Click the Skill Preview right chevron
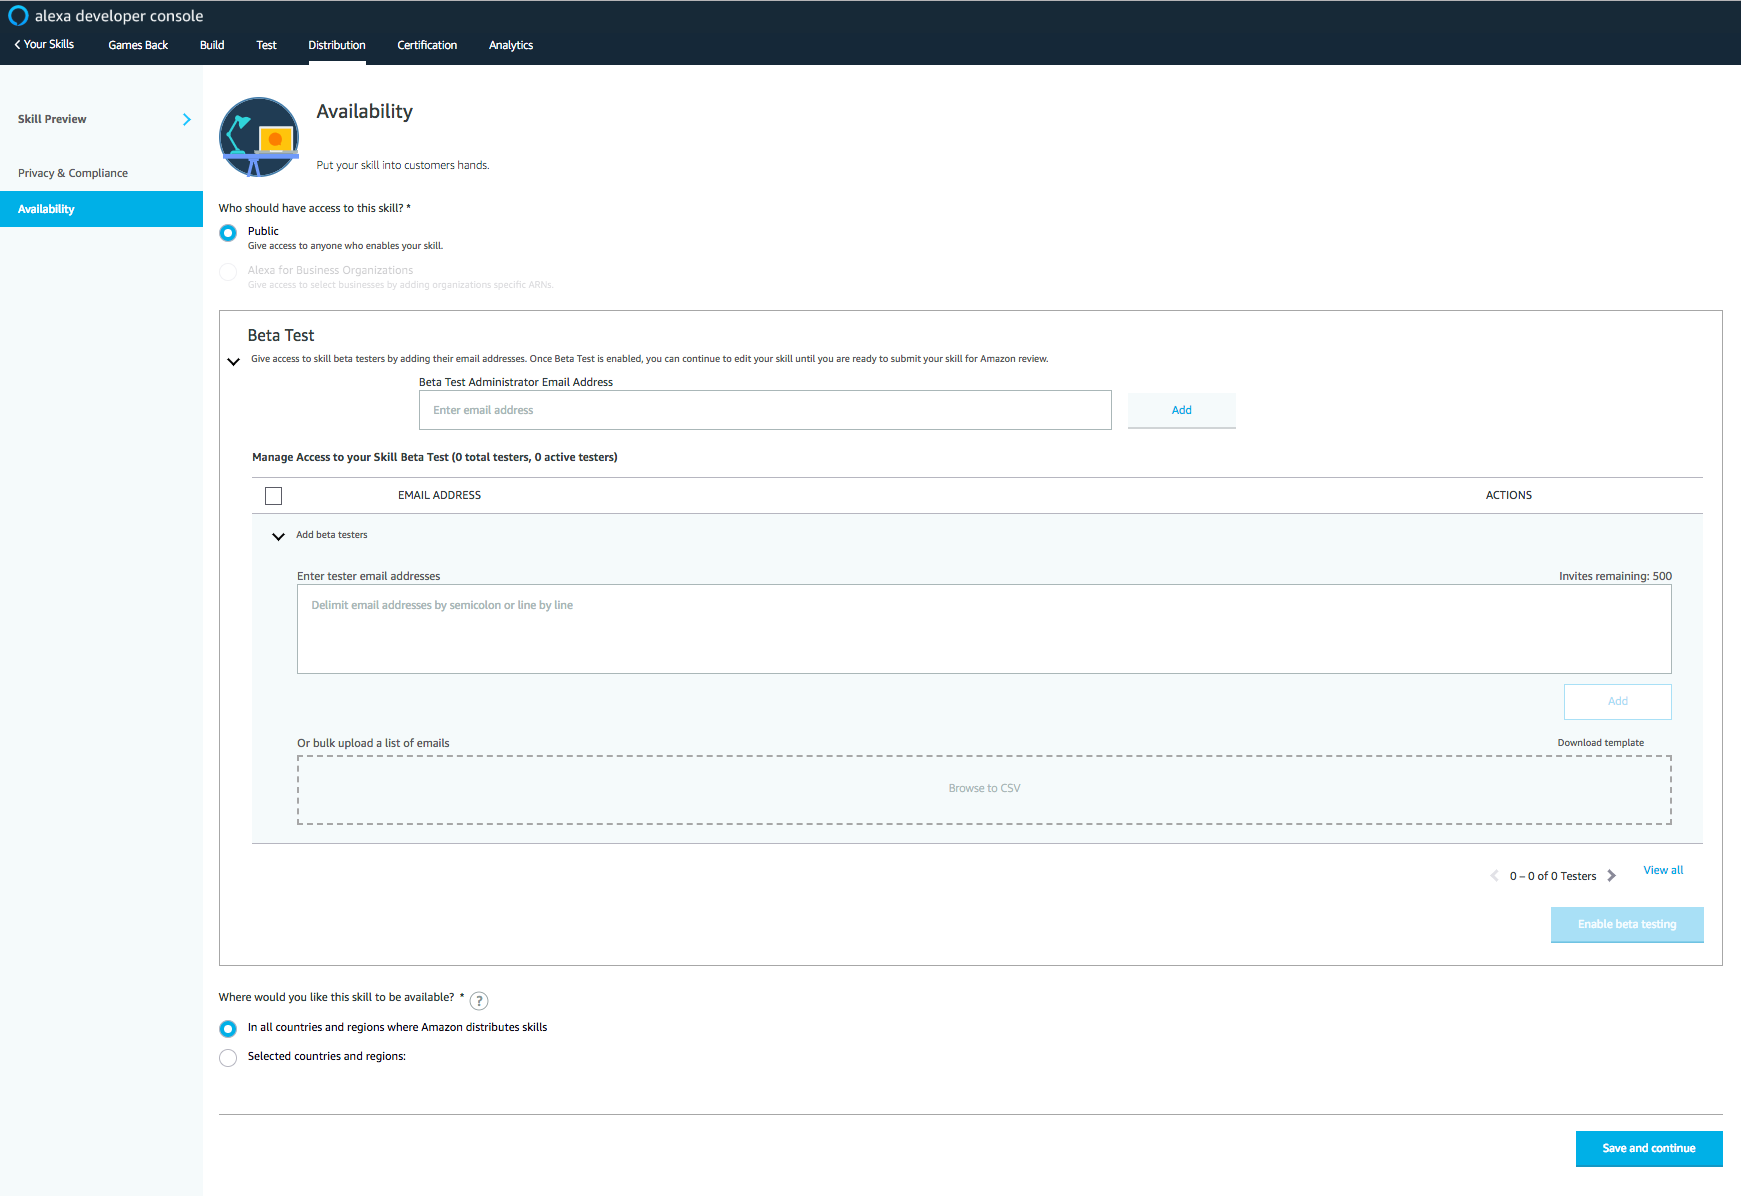The height and width of the screenshot is (1196, 1741). click(x=186, y=119)
